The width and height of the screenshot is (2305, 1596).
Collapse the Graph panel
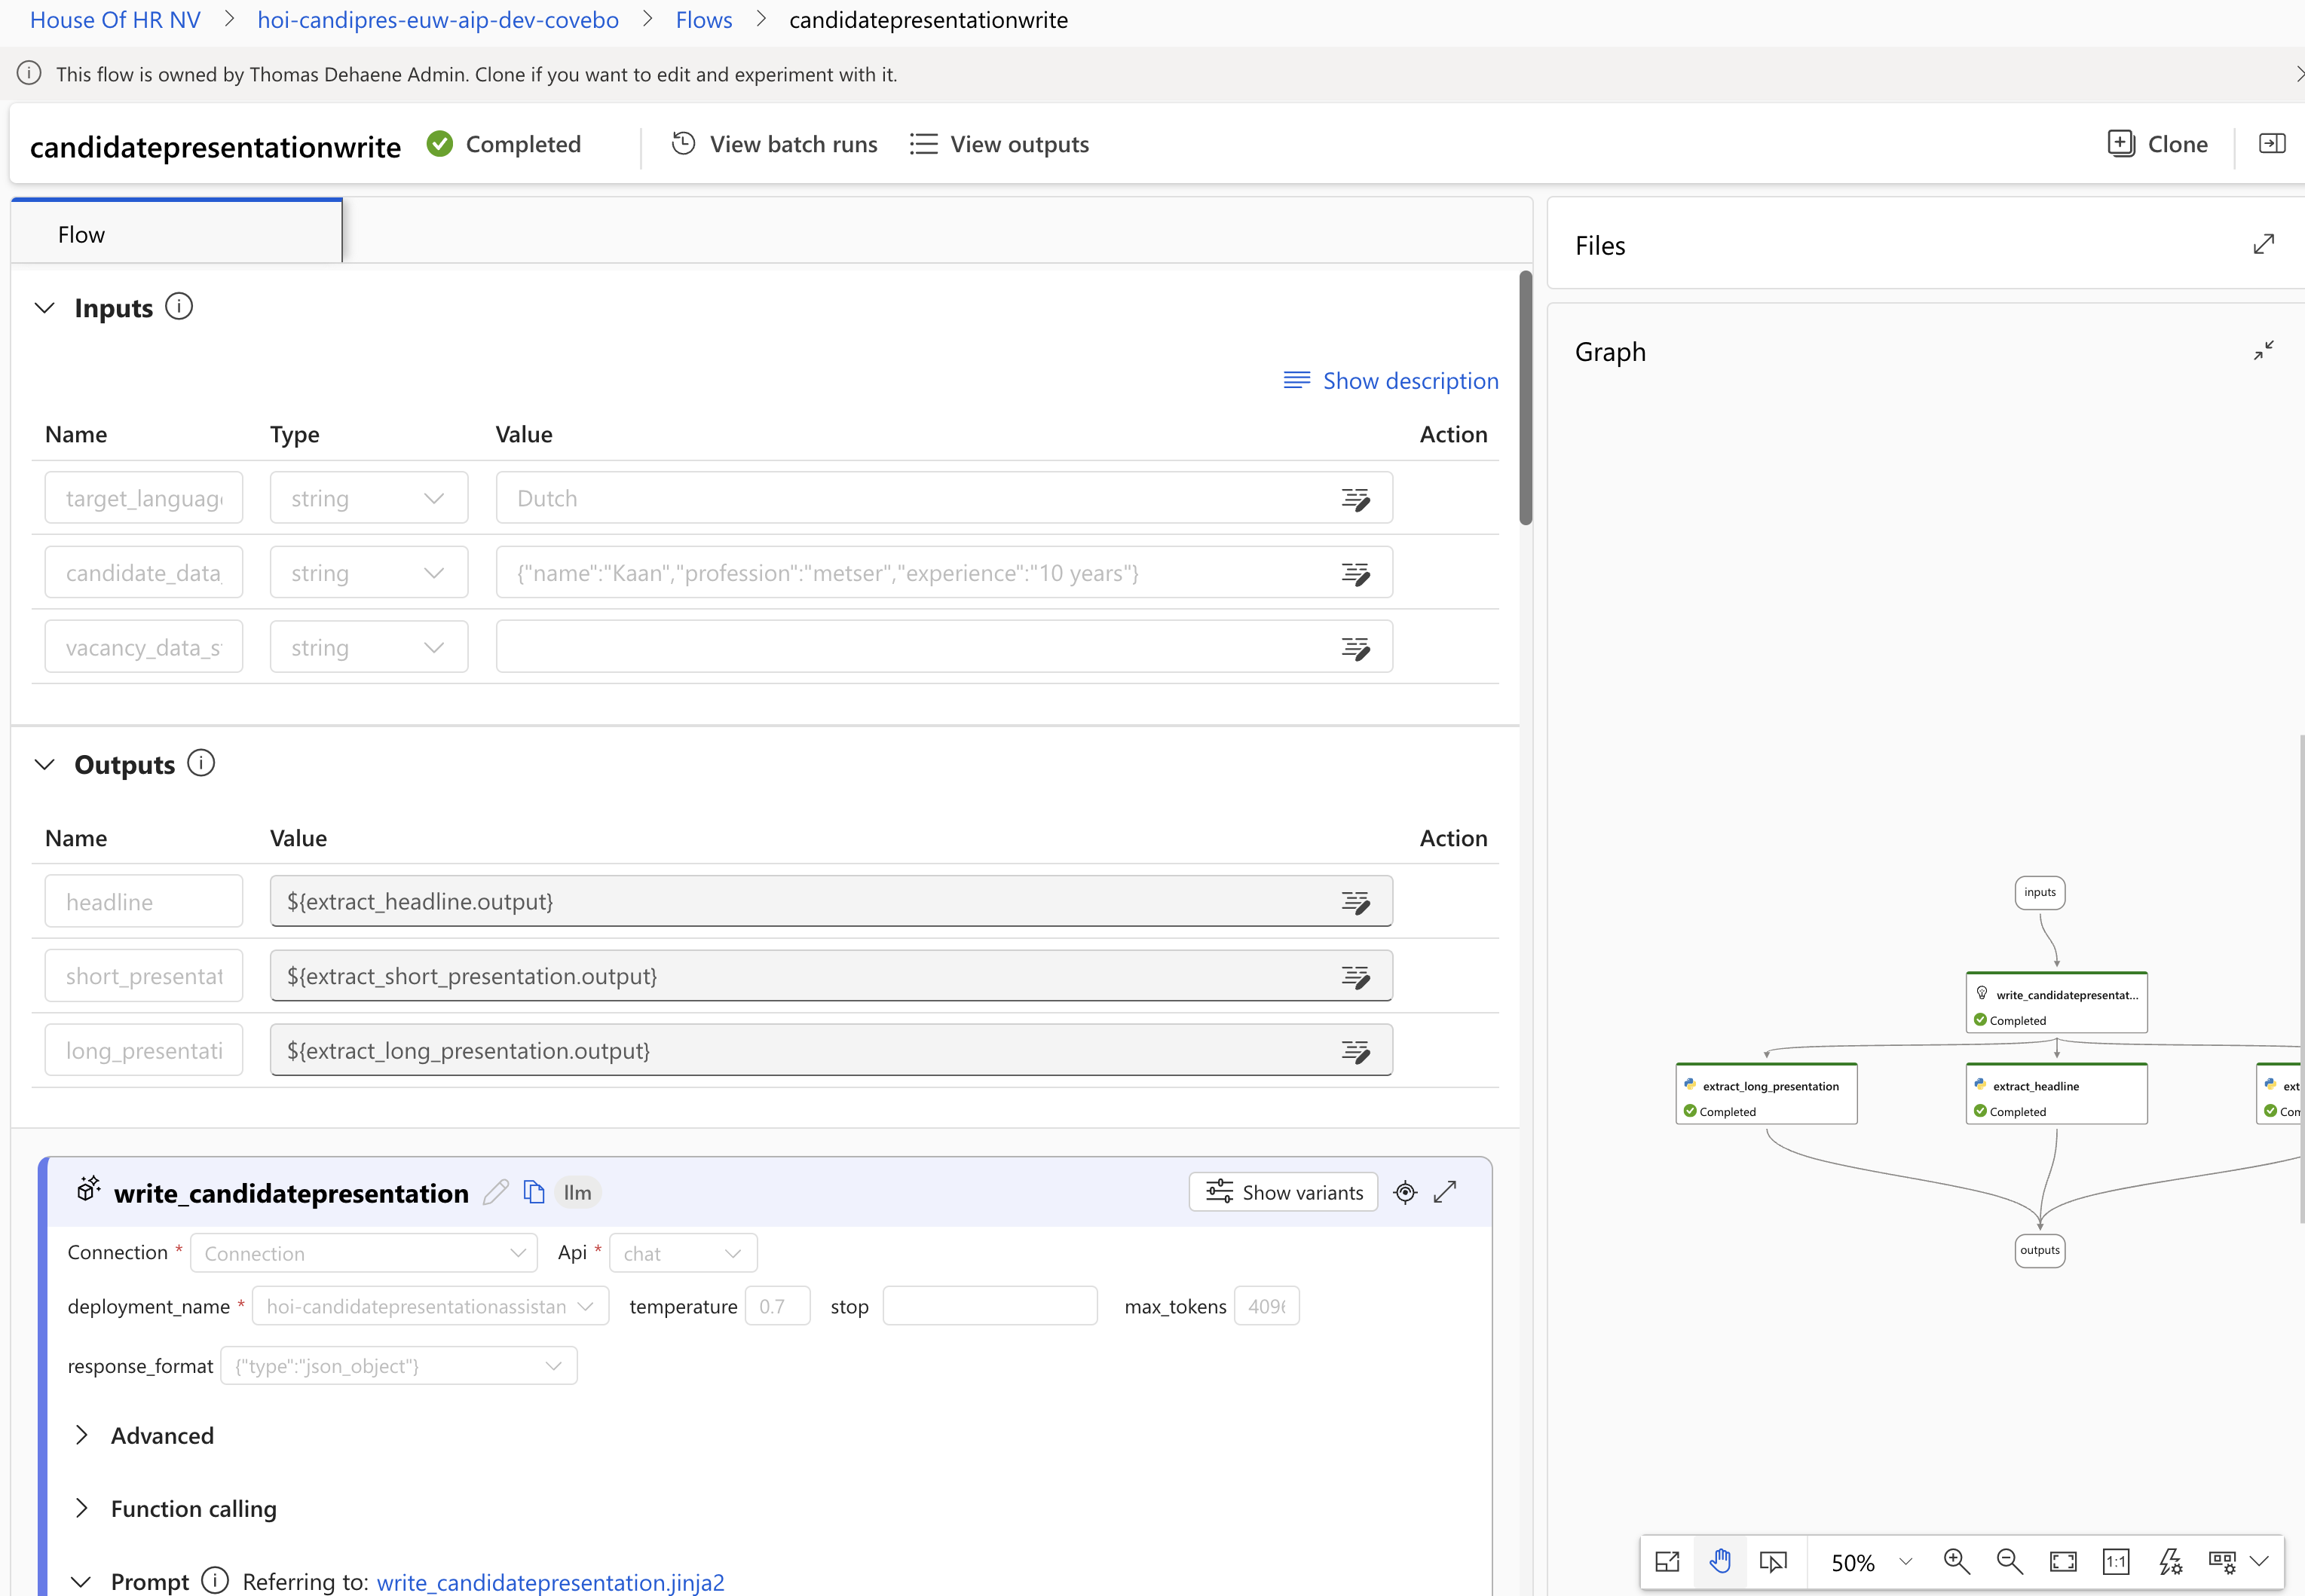point(2264,351)
